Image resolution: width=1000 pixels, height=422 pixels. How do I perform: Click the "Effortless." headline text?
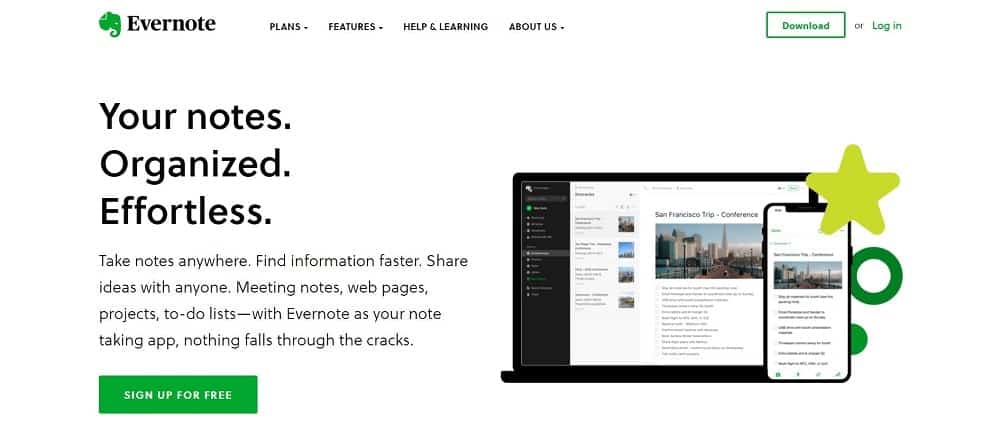tap(186, 211)
